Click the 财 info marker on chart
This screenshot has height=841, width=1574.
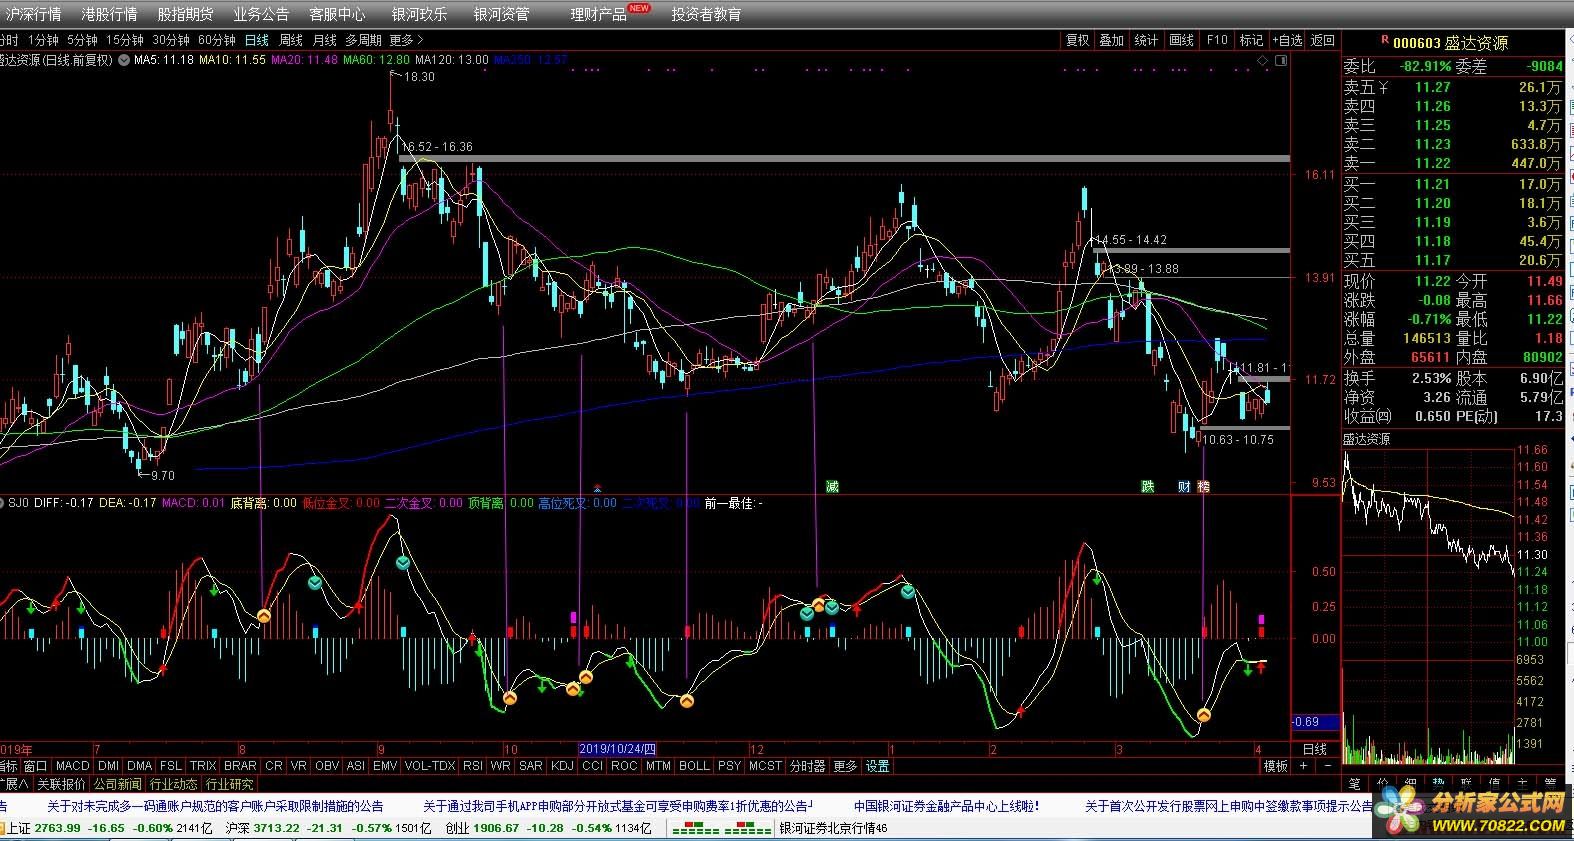(1184, 487)
